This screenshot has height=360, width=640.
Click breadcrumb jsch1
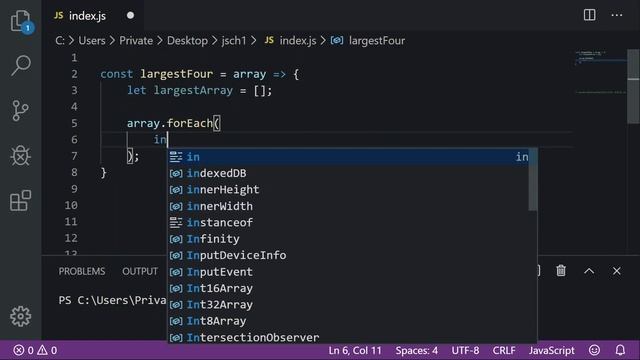tap(234, 40)
